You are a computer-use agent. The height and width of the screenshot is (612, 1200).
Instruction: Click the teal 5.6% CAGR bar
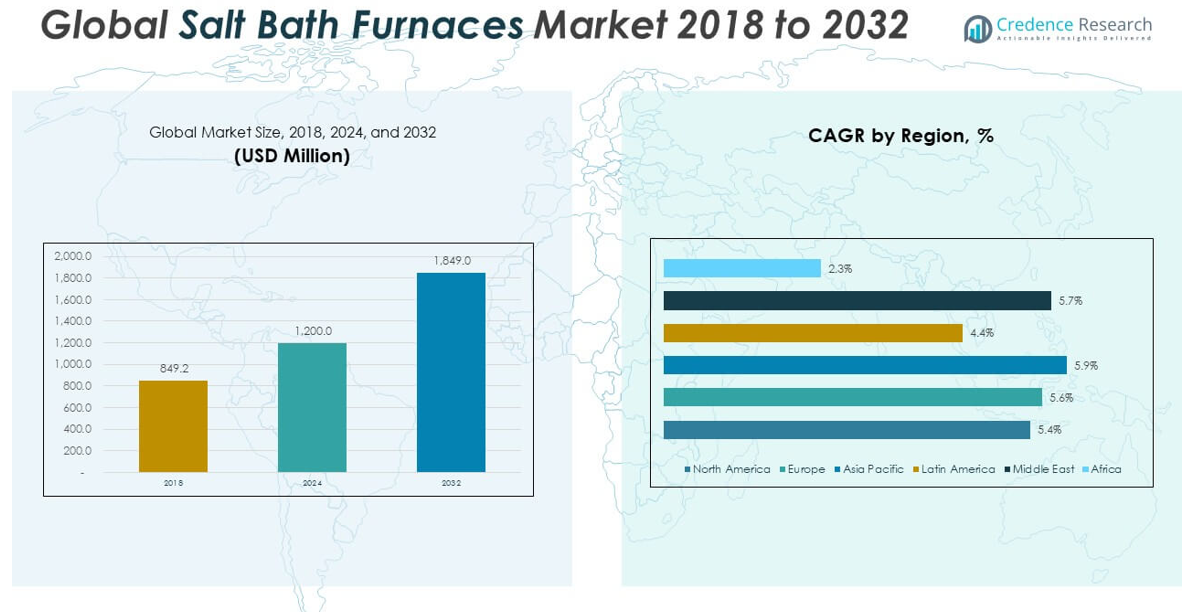tap(853, 397)
